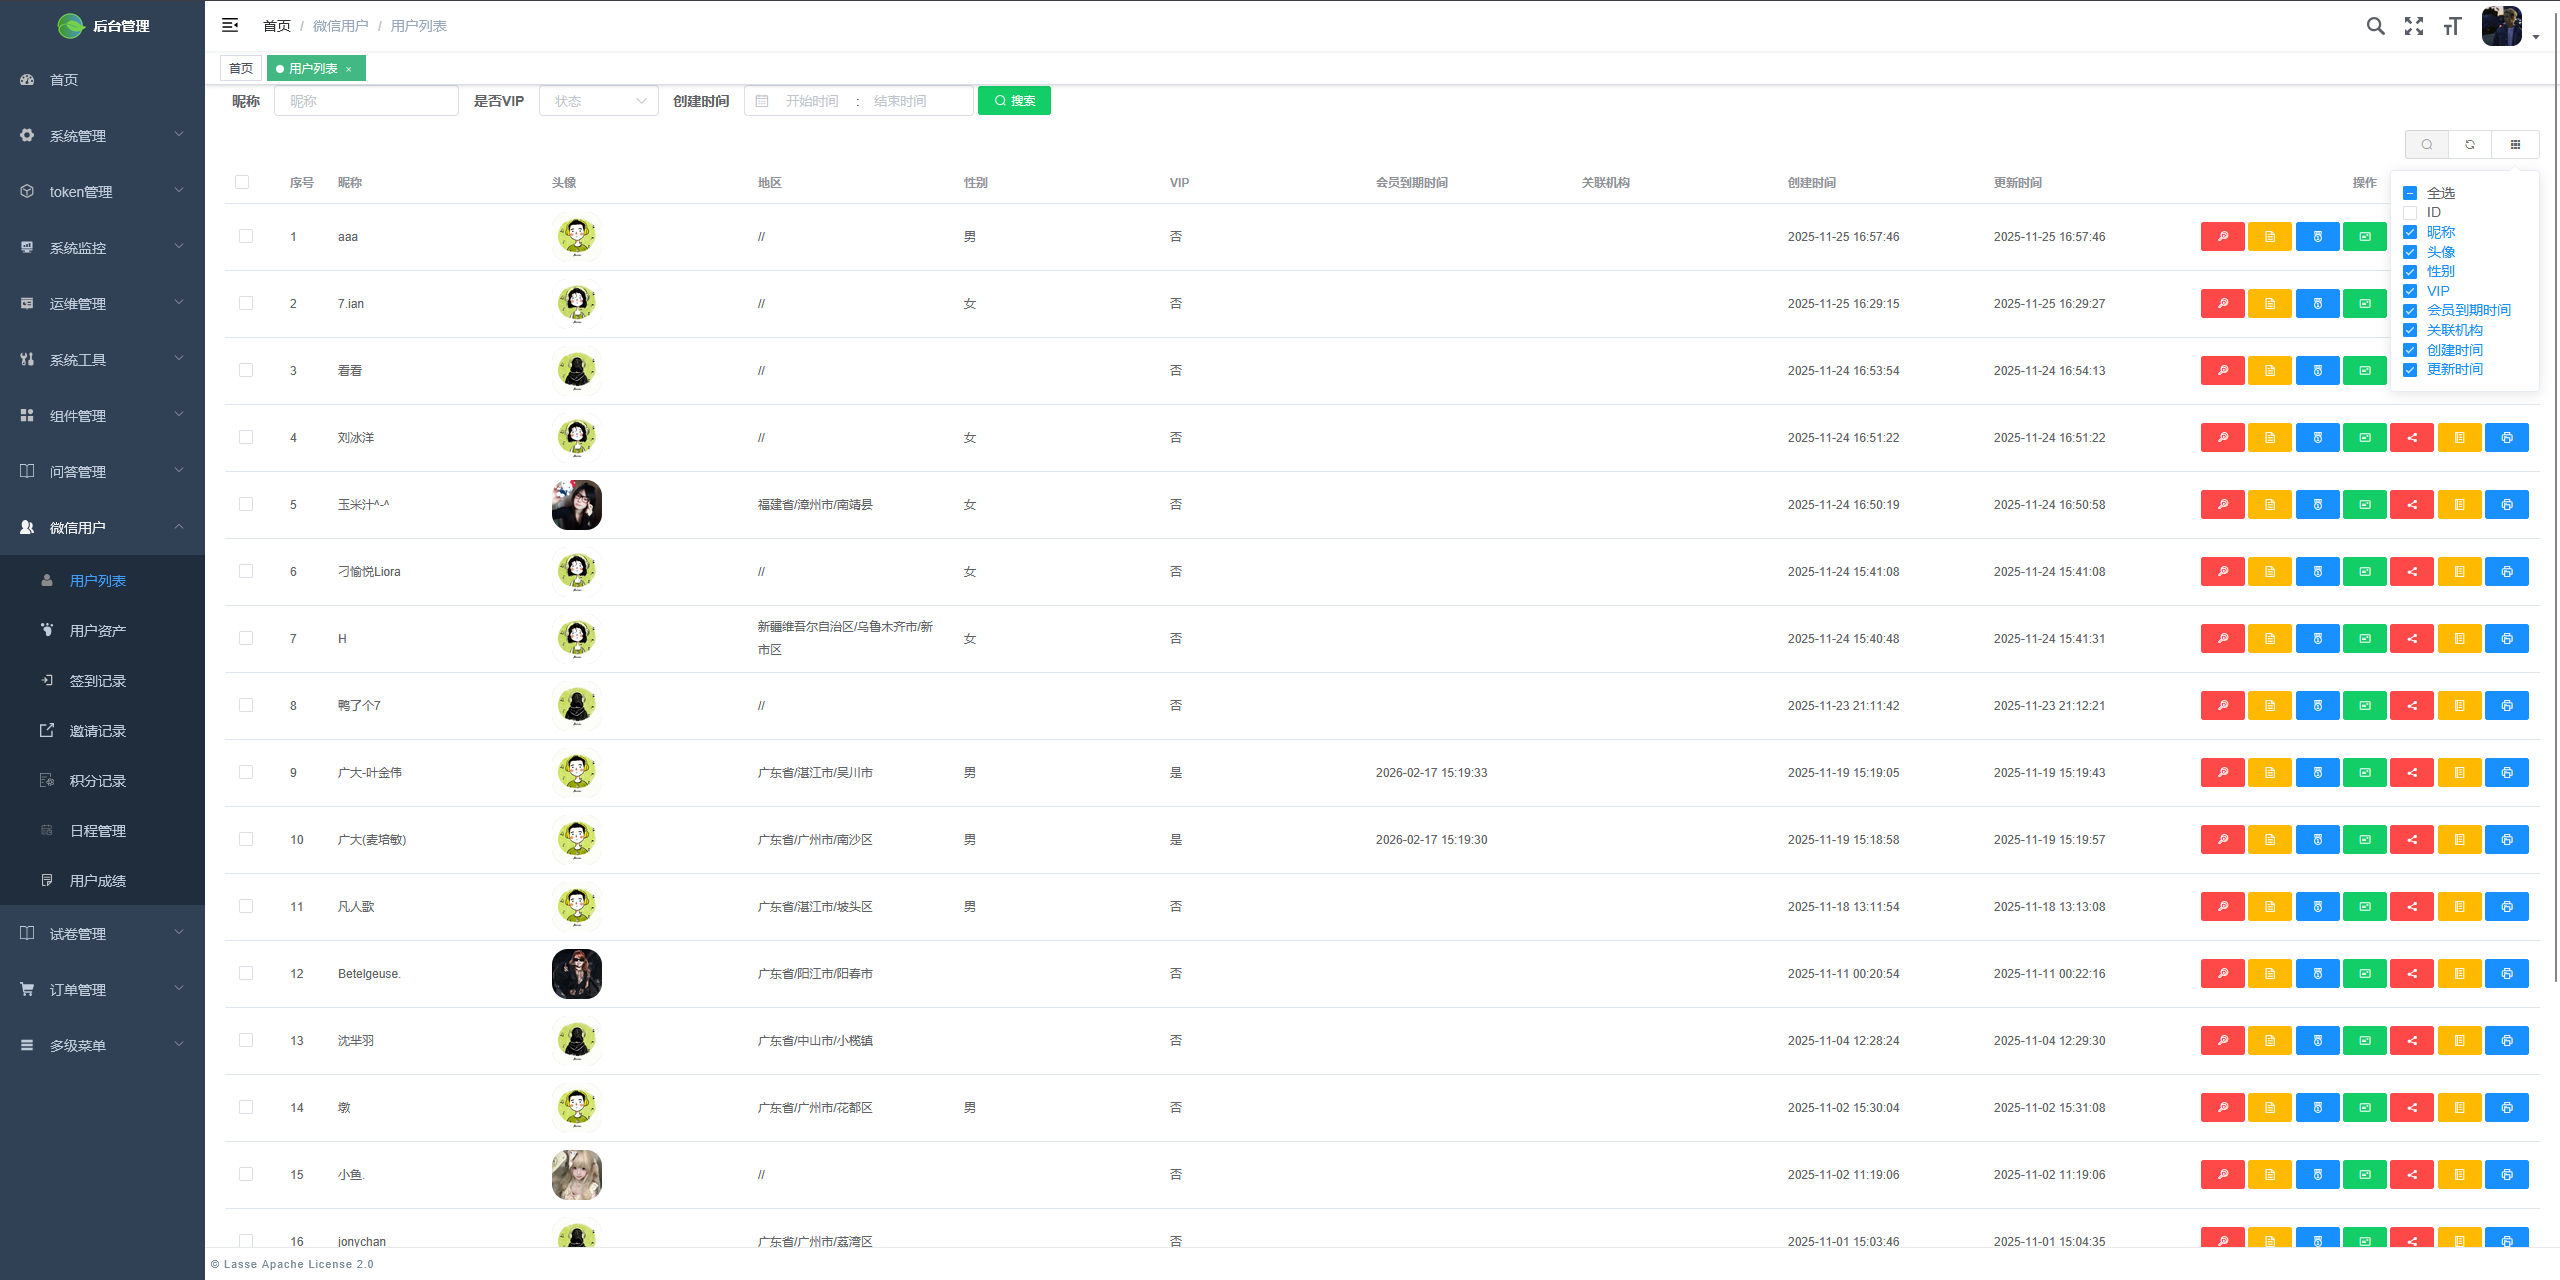Click the refresh table icon button
Viewport: 2560px width, 1280px height.
[2470, 145]
